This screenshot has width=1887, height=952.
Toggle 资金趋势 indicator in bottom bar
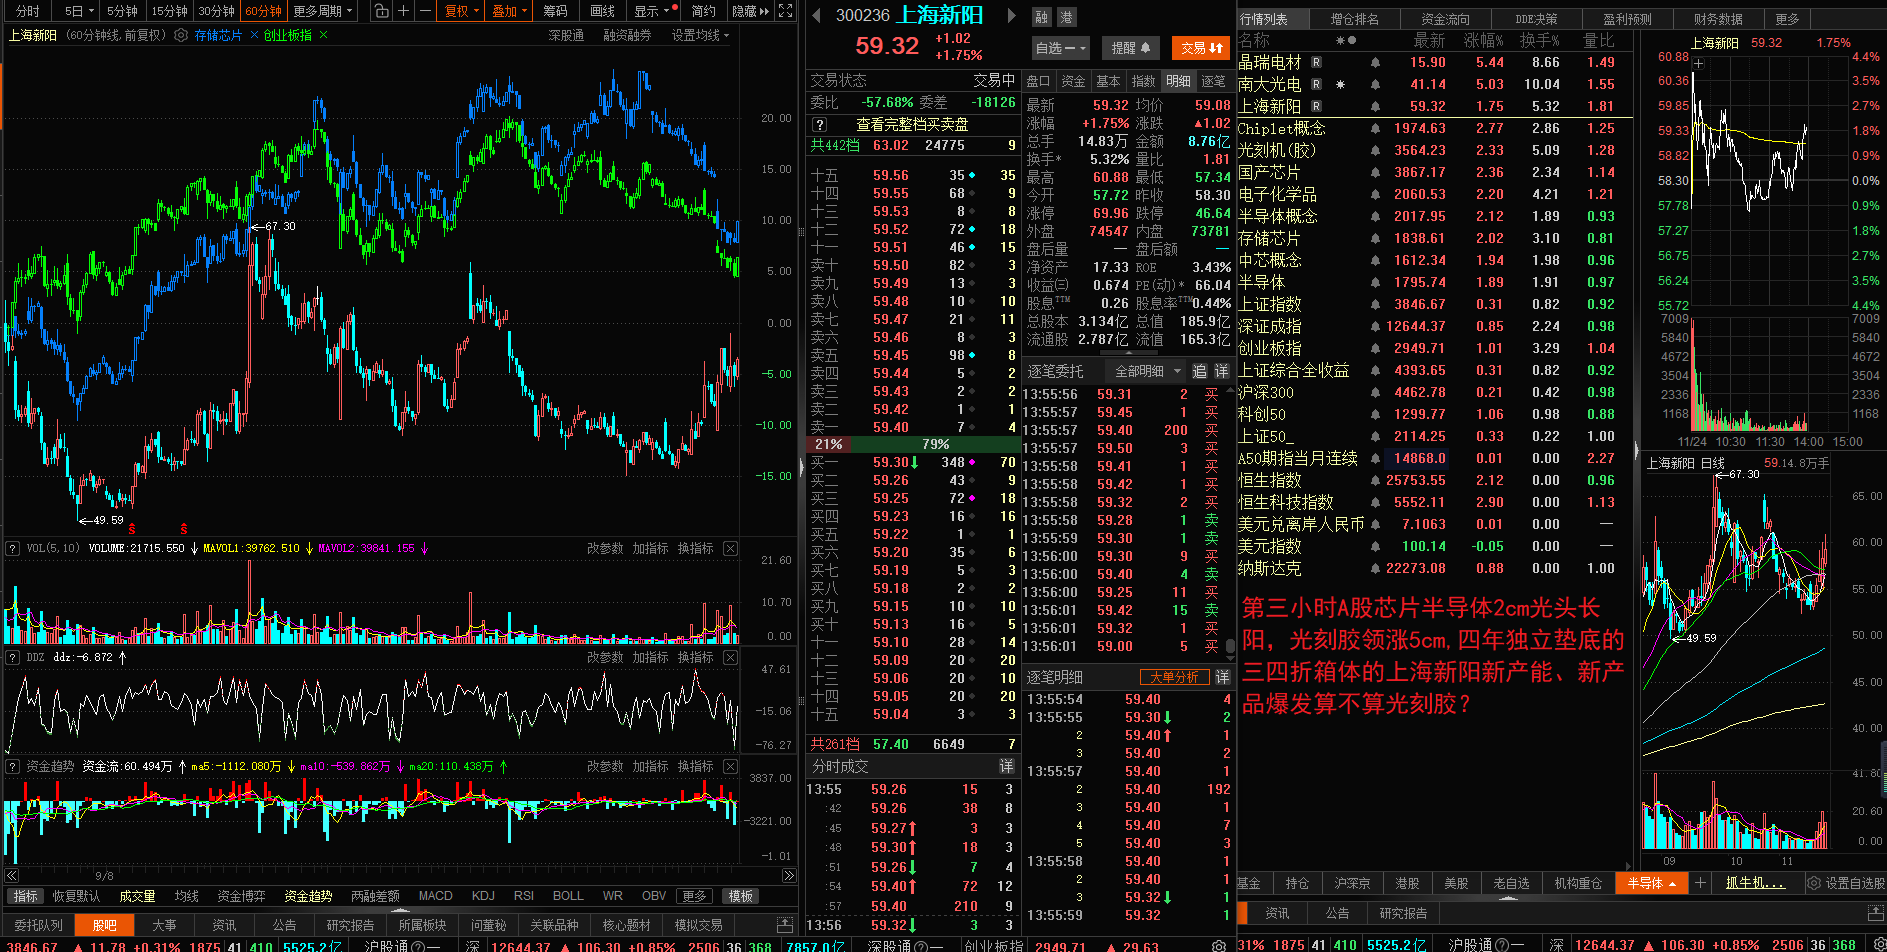click(308, 896)
